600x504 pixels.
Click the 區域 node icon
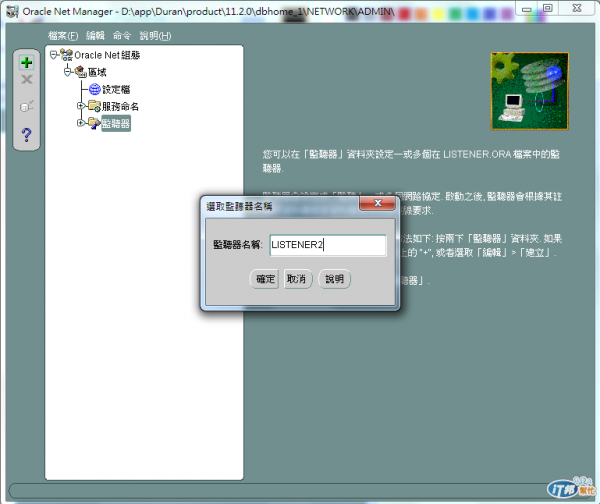pos(80,72)
